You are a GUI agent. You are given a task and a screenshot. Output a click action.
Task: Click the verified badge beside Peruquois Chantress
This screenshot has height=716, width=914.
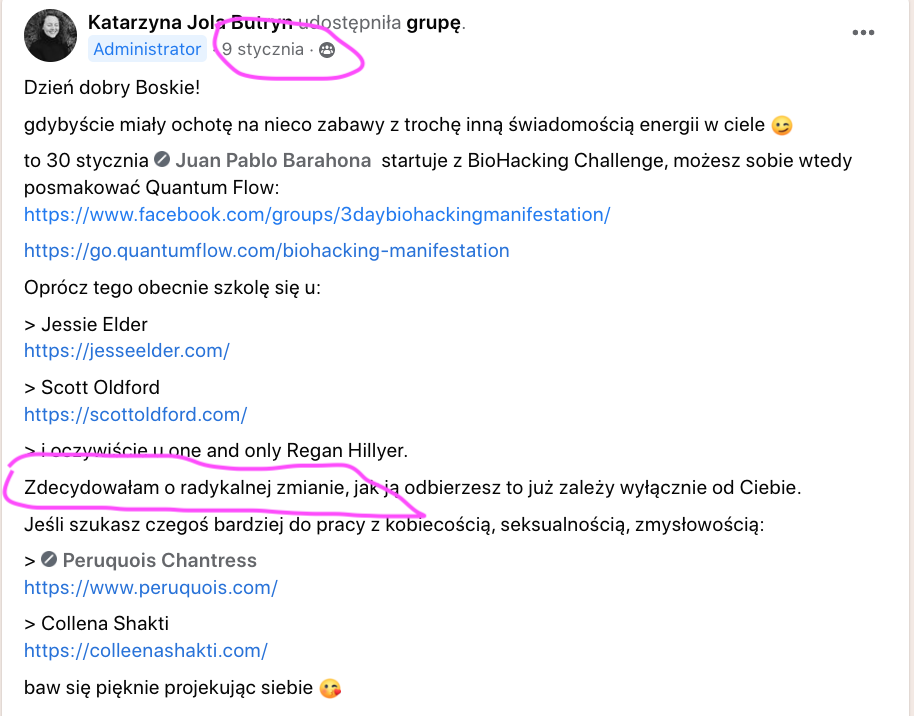(x=49, y=560)
